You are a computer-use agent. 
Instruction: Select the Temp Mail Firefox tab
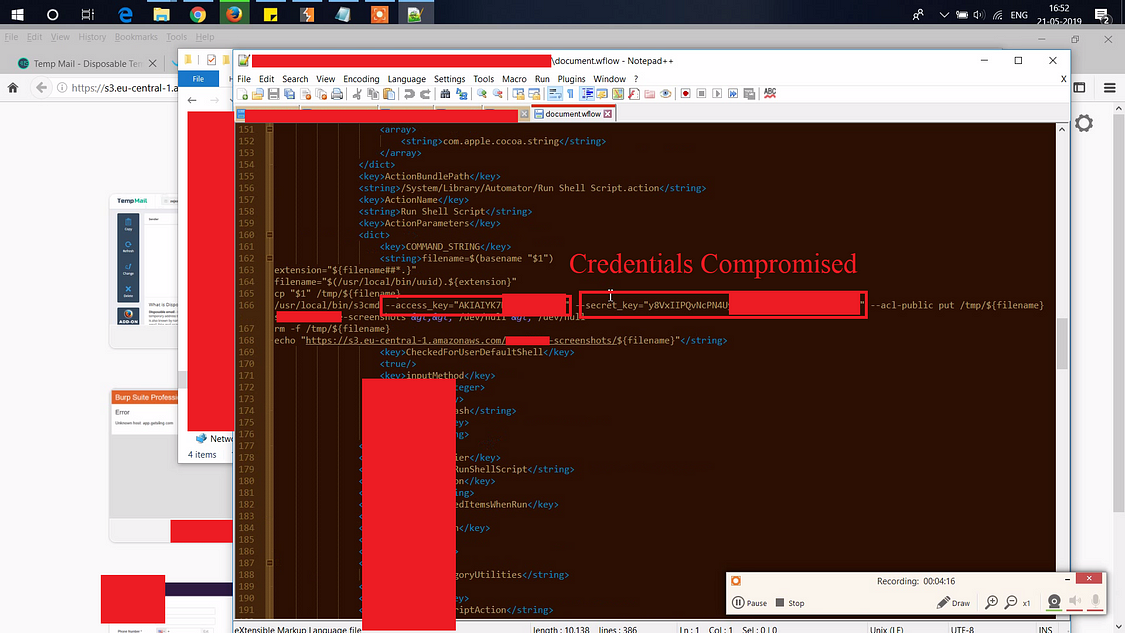[x=87, y=63]
